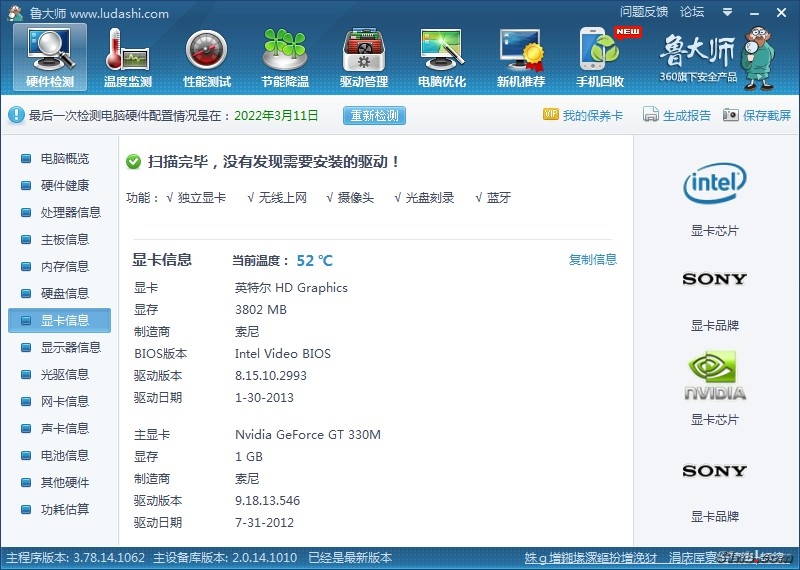Click the 复制信息 link

[x=592, y=260]
